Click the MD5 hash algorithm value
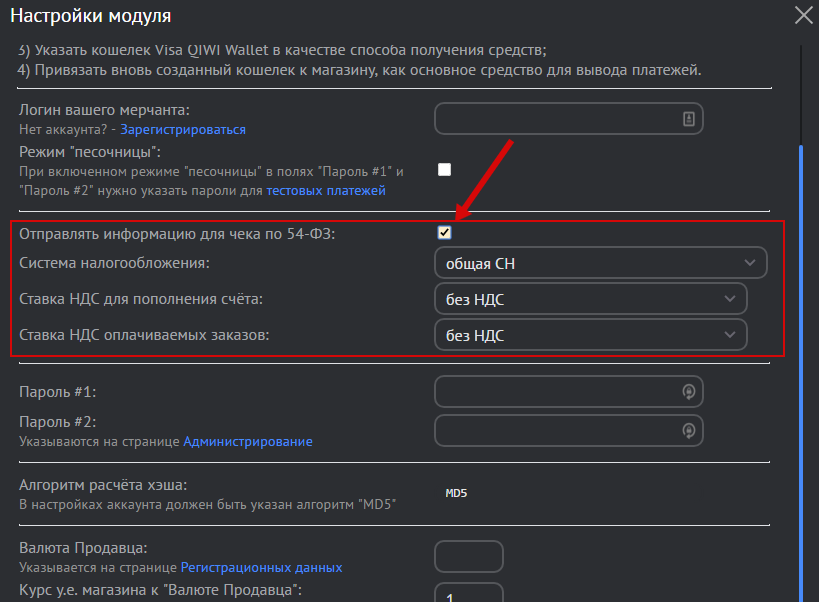Image resolution: width=819 pixels, height=602 pixels. pos(456,493)
